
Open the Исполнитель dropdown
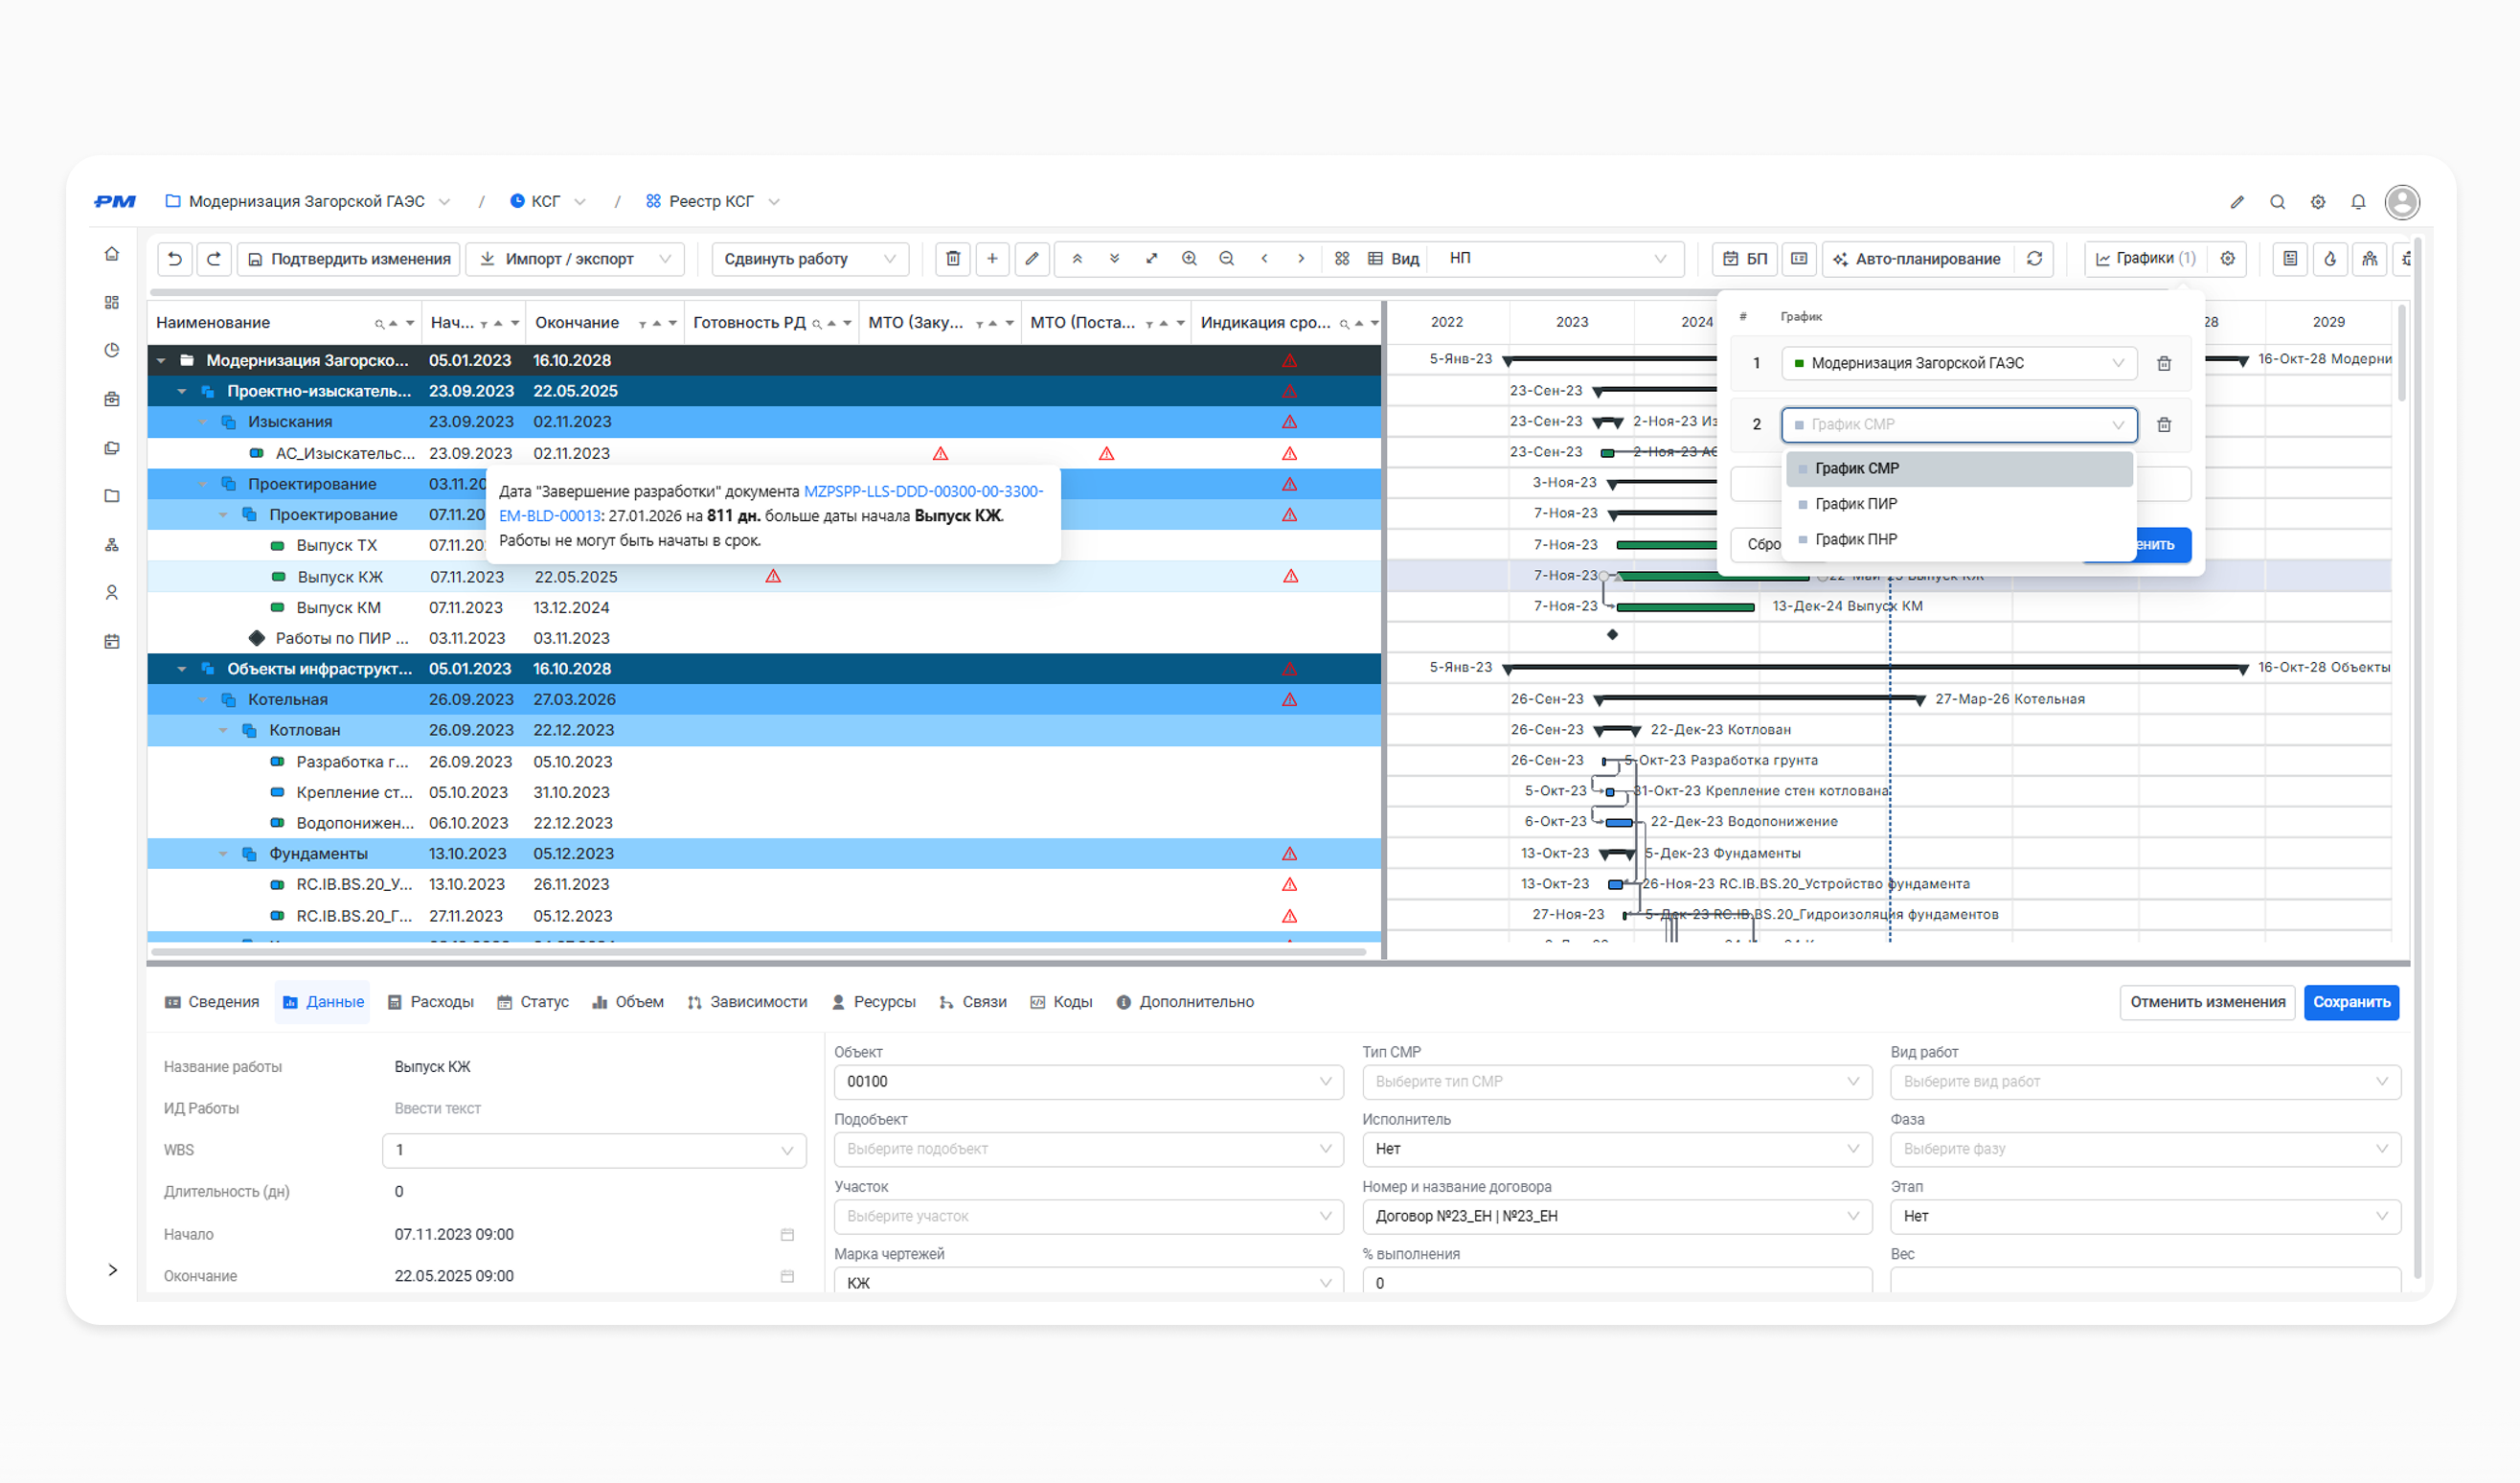pos(1616,1149)
